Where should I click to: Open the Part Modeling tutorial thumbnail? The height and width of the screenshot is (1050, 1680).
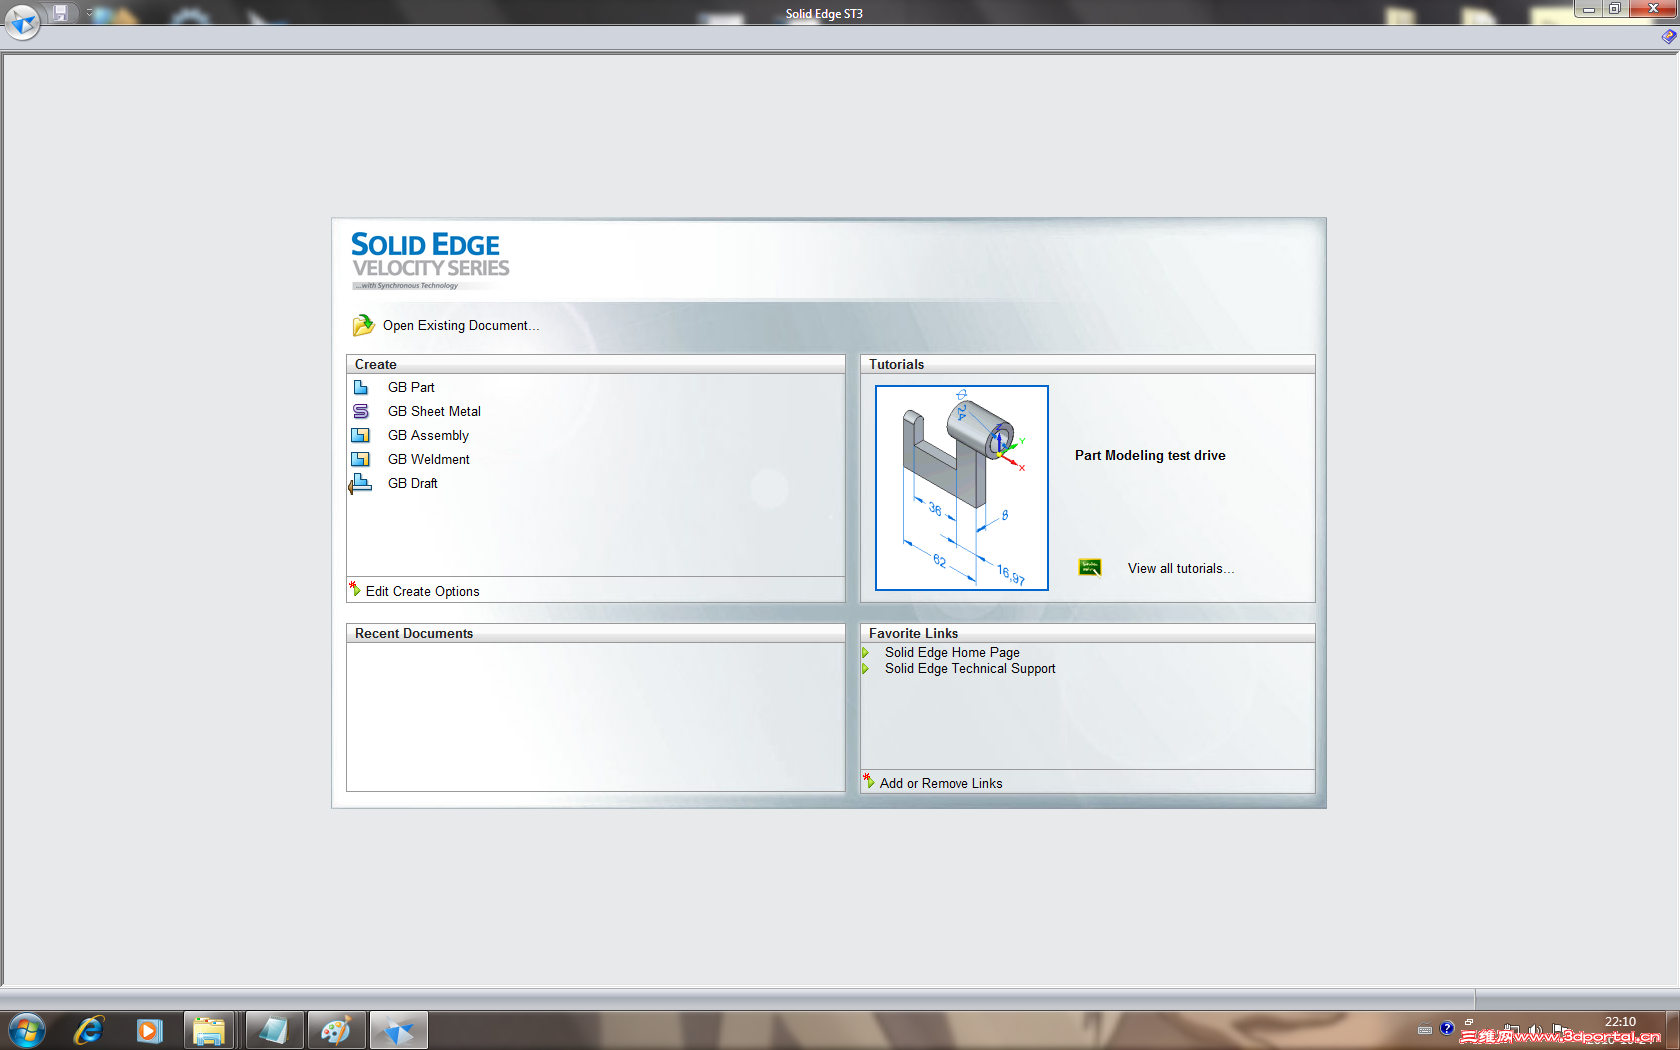[x=962, y=488]
